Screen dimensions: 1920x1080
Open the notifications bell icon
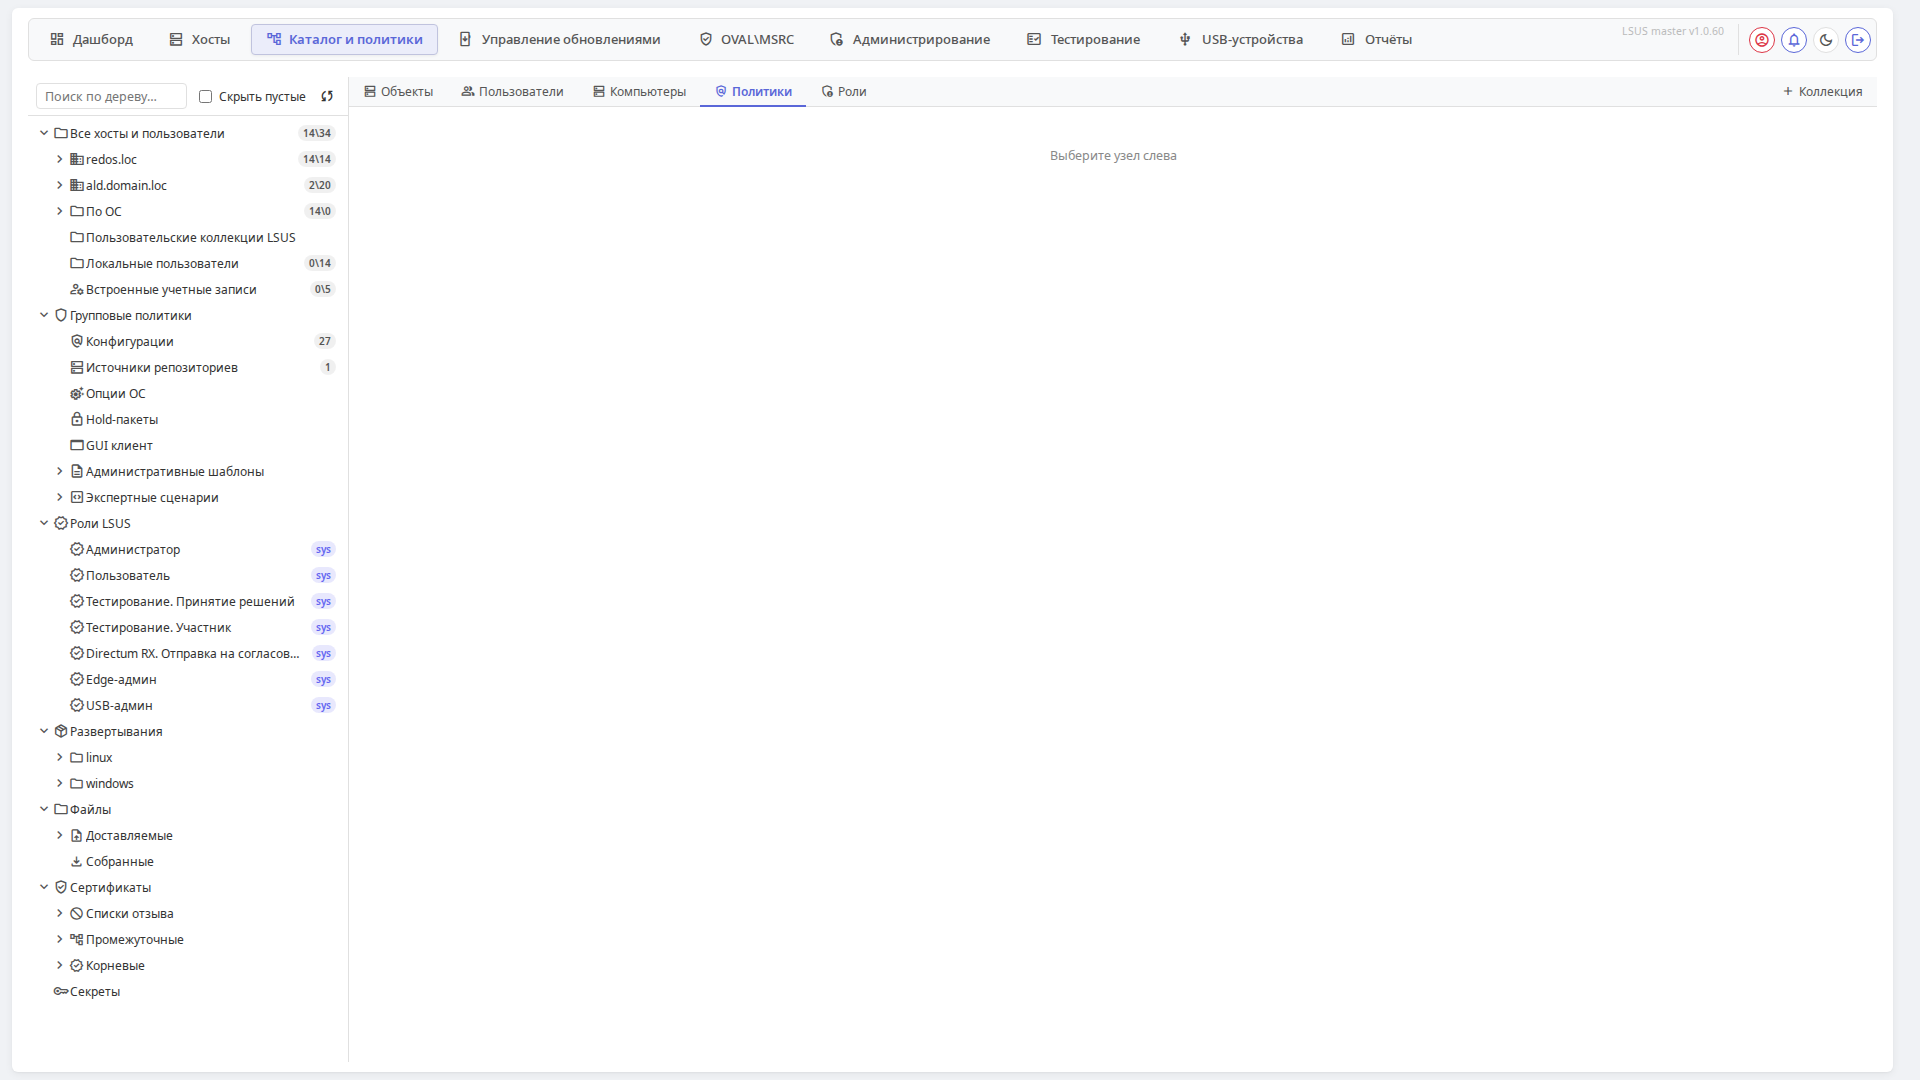pyautogui.click(x=1794, y=40)
